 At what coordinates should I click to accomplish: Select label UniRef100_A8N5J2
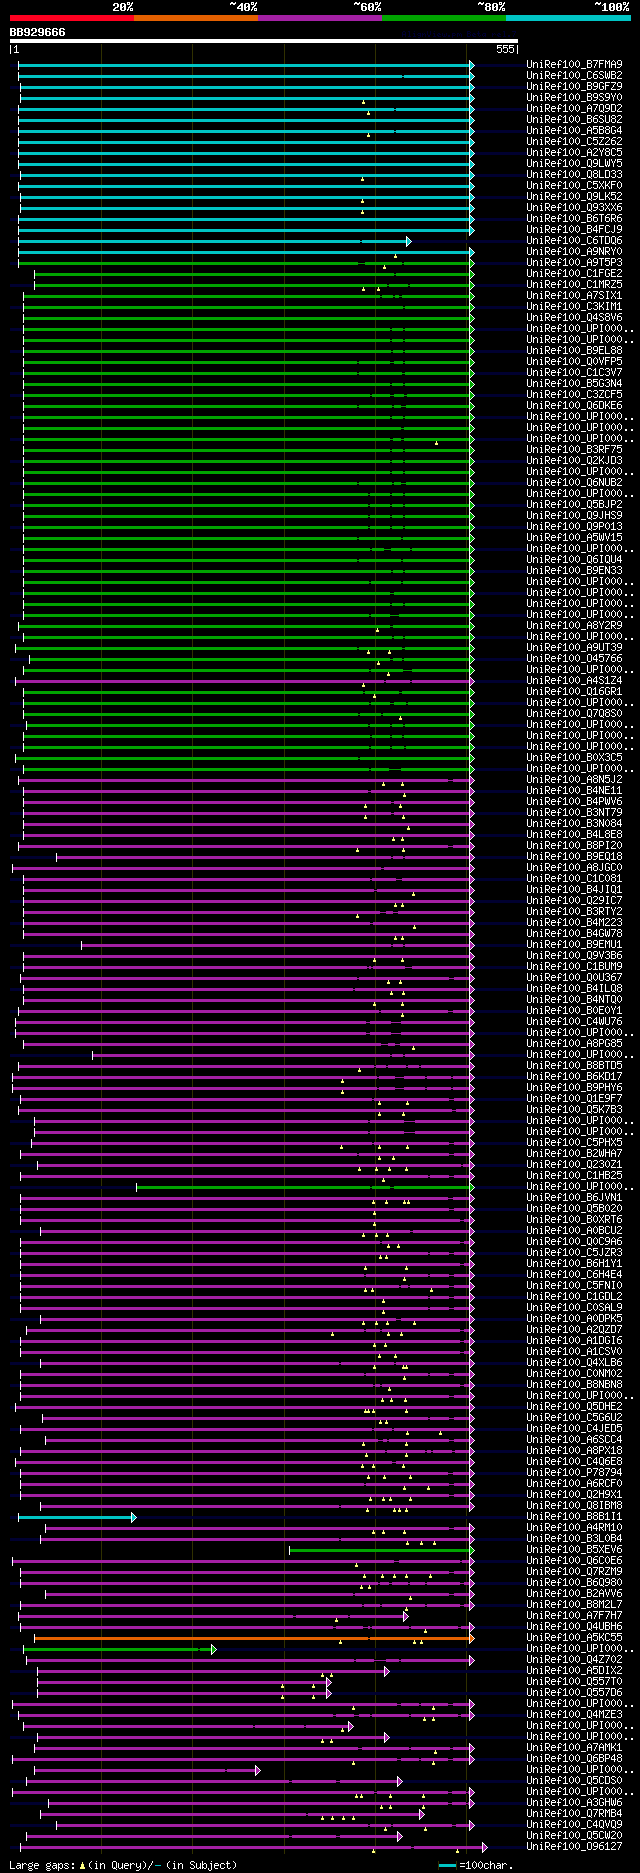(574, 780)
